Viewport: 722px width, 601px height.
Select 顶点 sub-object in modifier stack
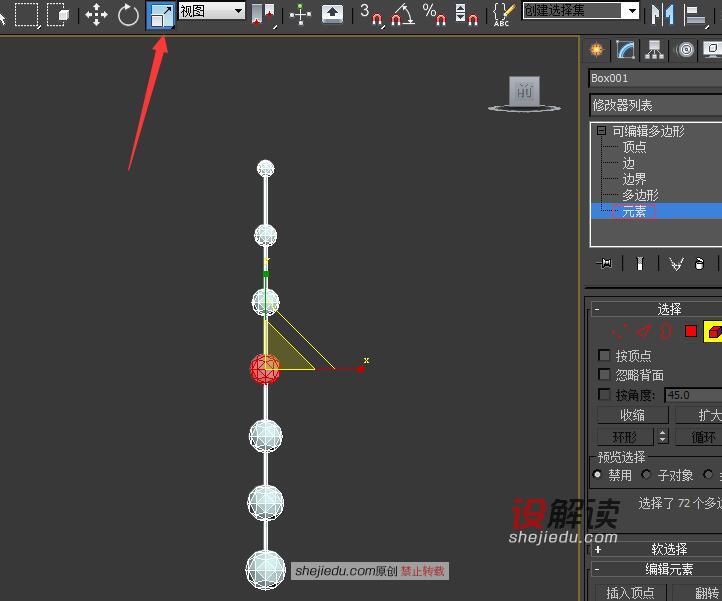pyautogui.click(x=634, y=147)
